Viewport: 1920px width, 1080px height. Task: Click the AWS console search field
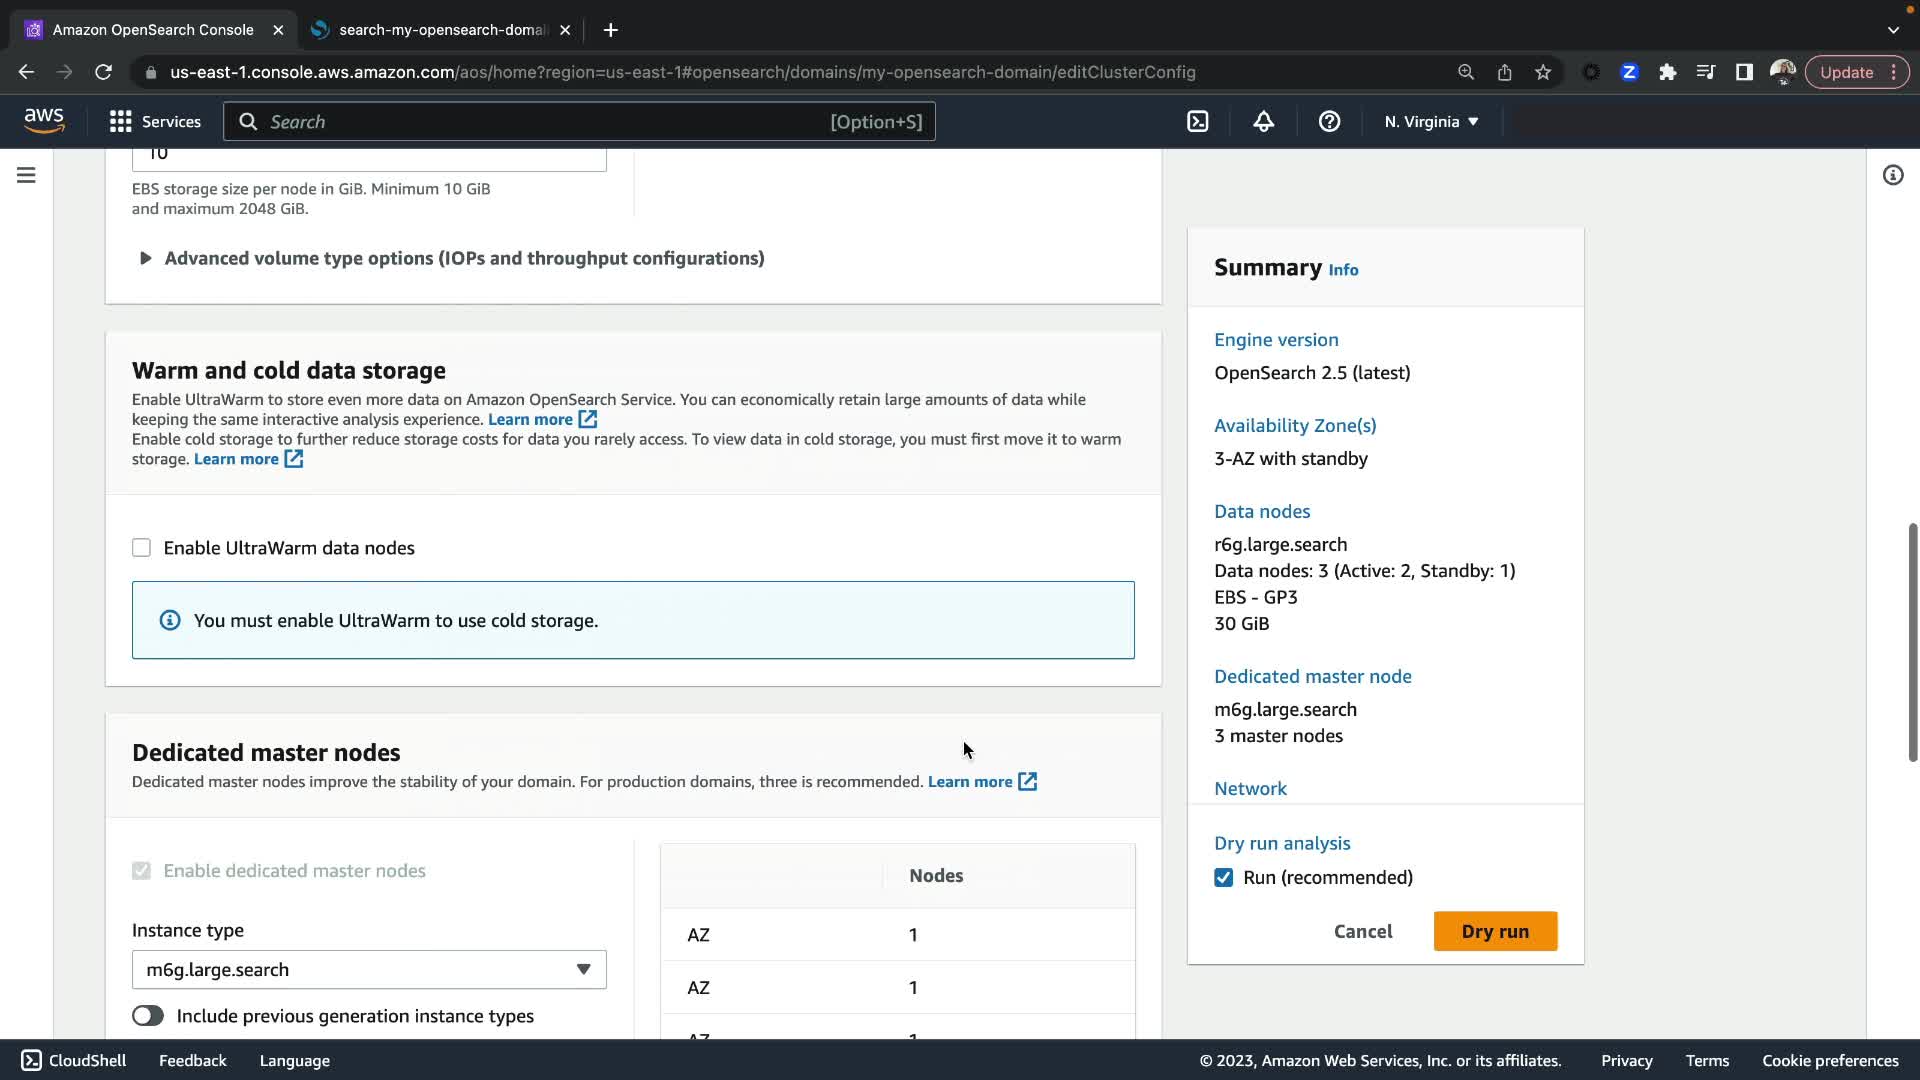[545, 122]
